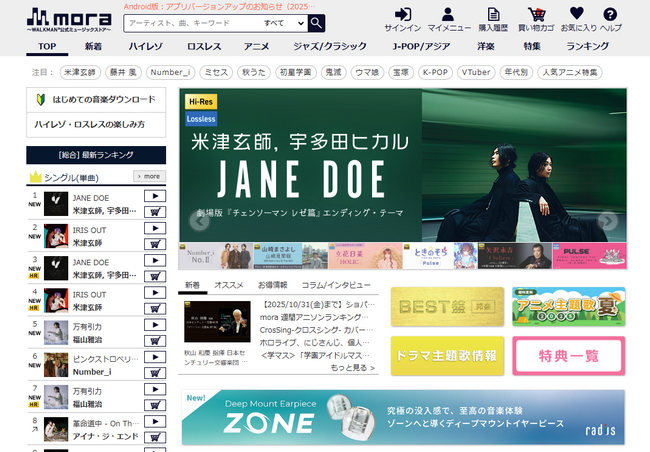Click K-POP featured tag
The image size is (650, 452).
pyautogui.click(x=435, y=72)
